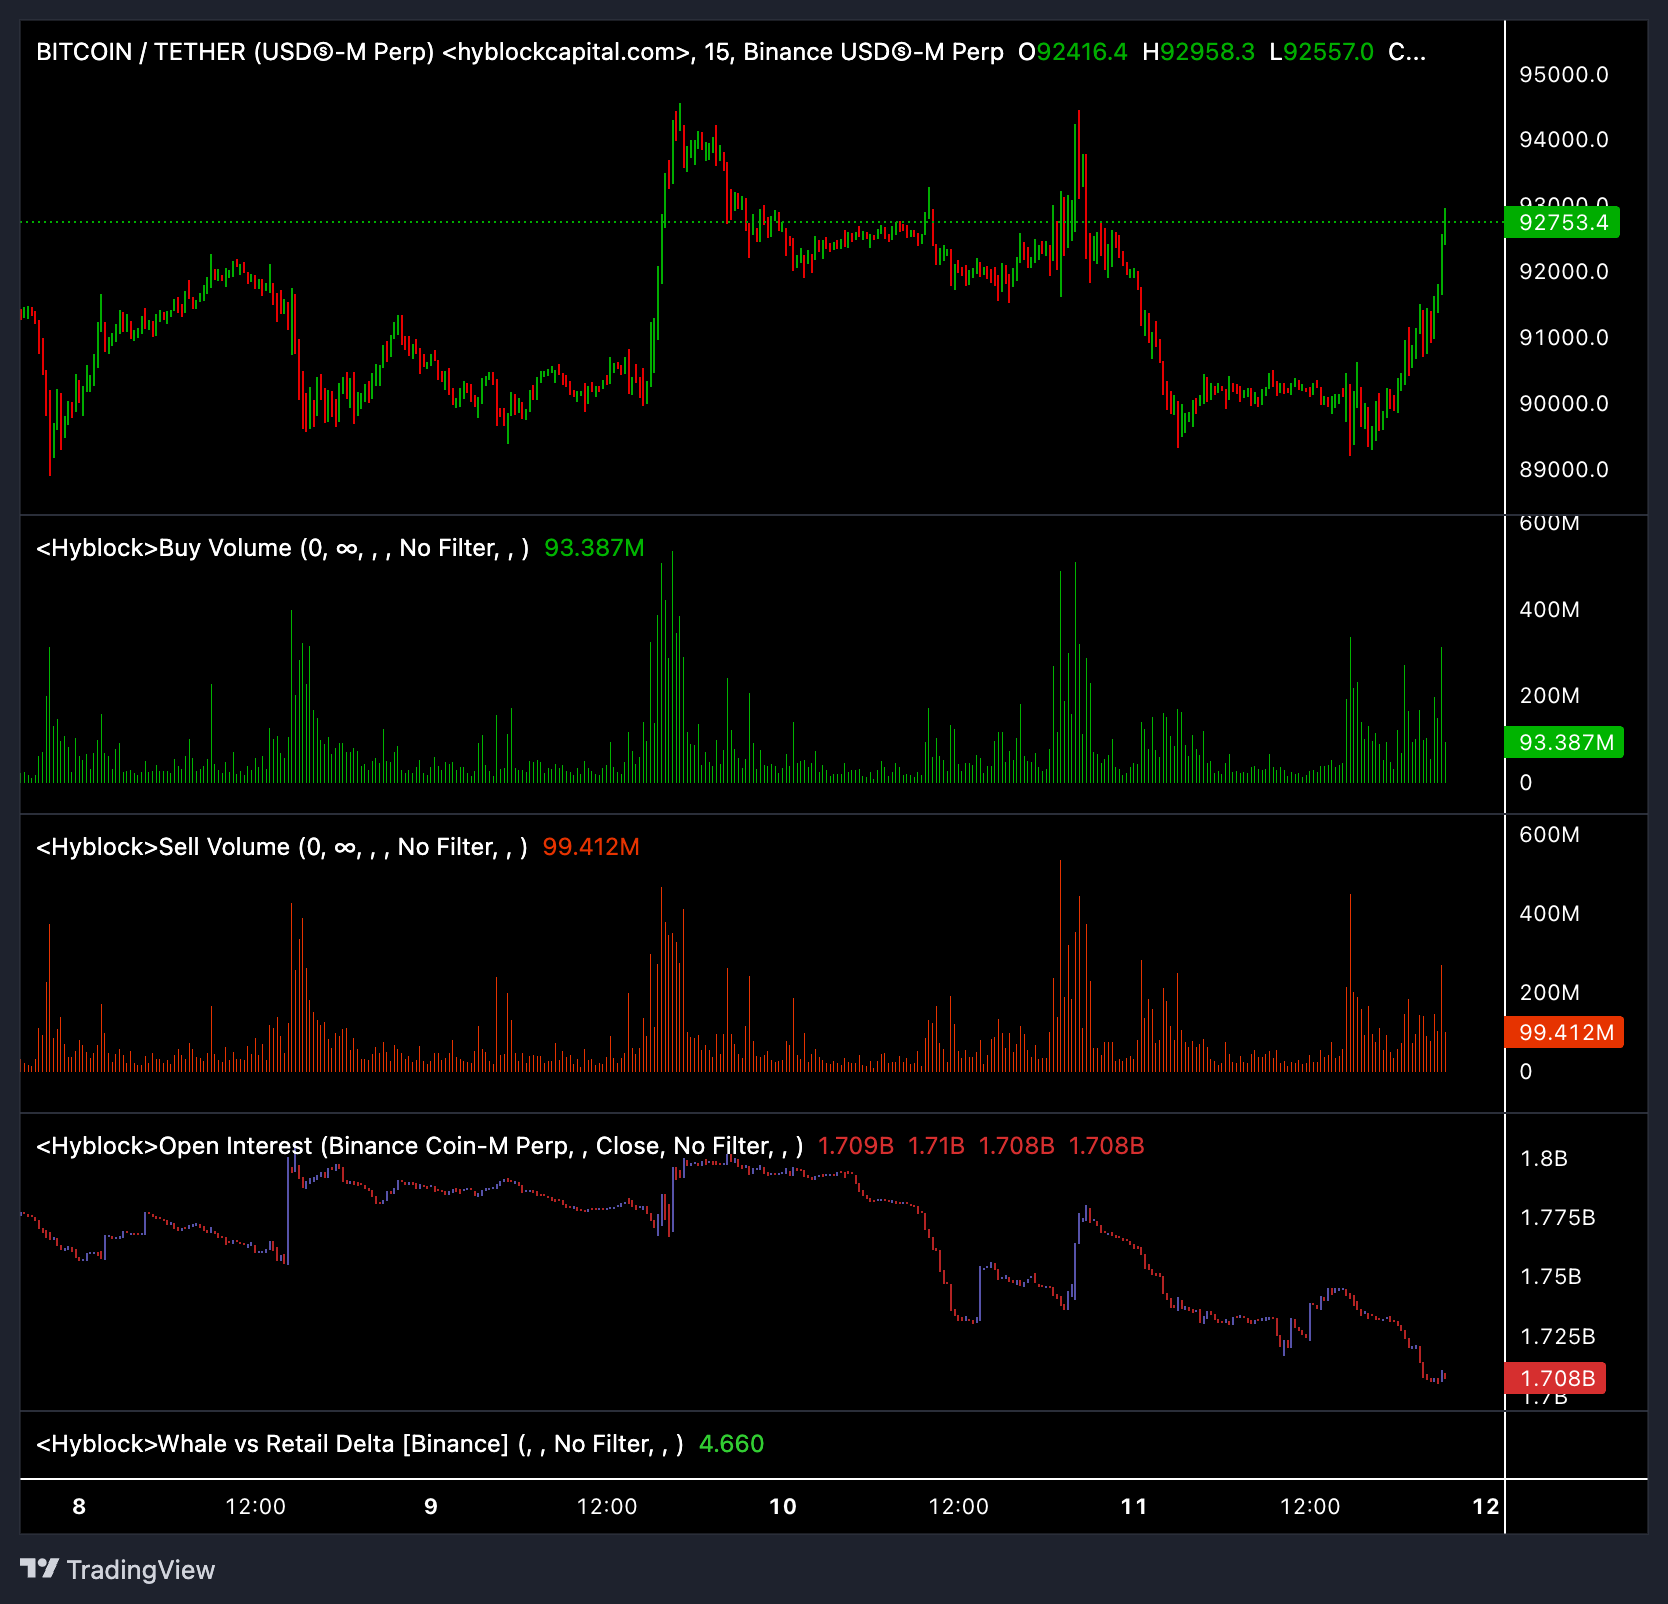Click the day 10 label on time axis
Image resolution: width=1668 pixels, height=1604 pixels.
click(x=783, y=1507)
